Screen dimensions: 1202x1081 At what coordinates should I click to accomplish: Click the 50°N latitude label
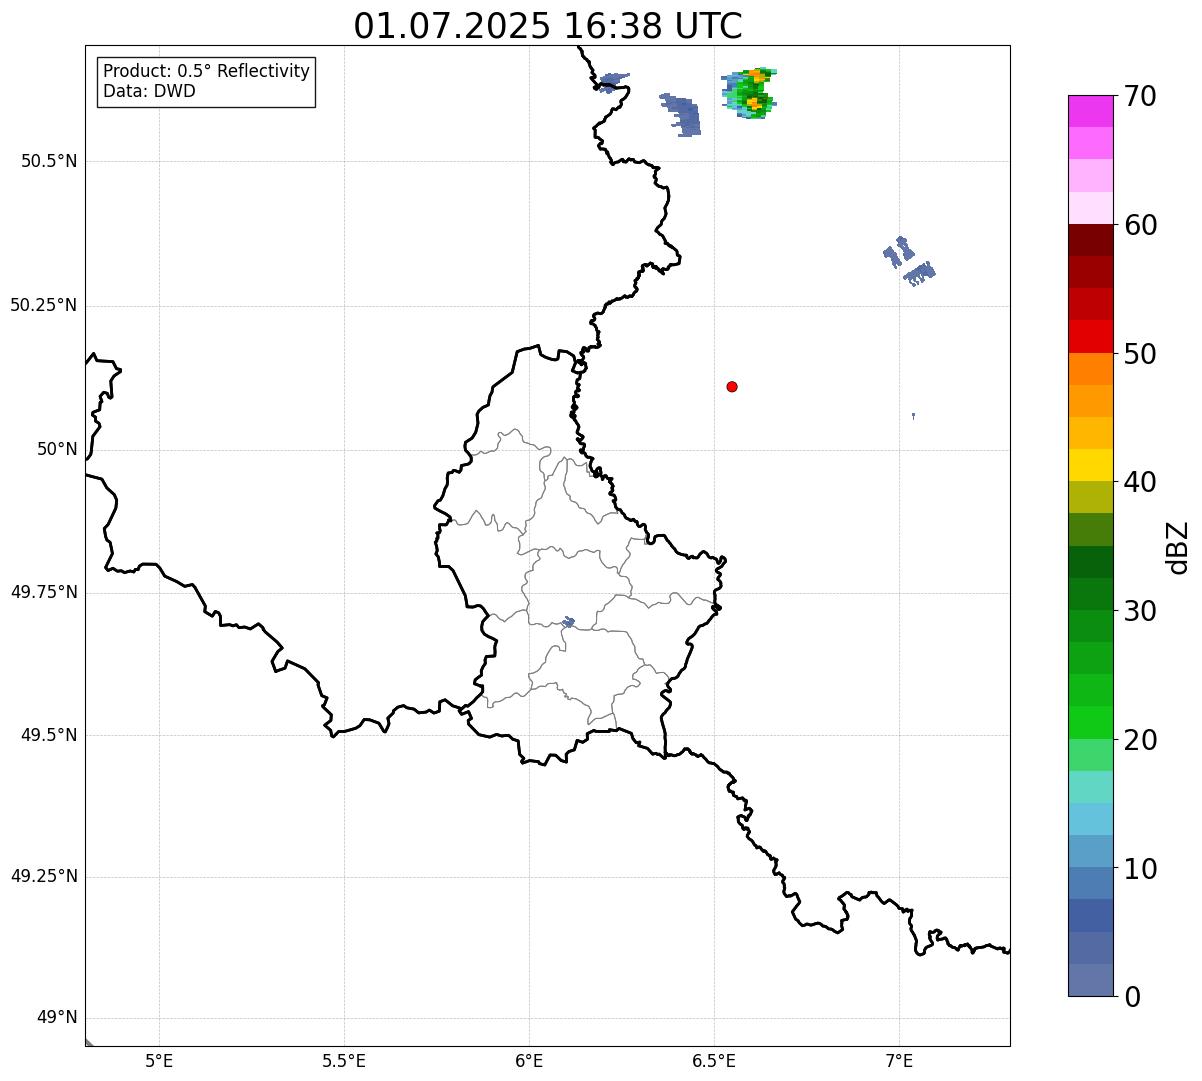(57, 450)
